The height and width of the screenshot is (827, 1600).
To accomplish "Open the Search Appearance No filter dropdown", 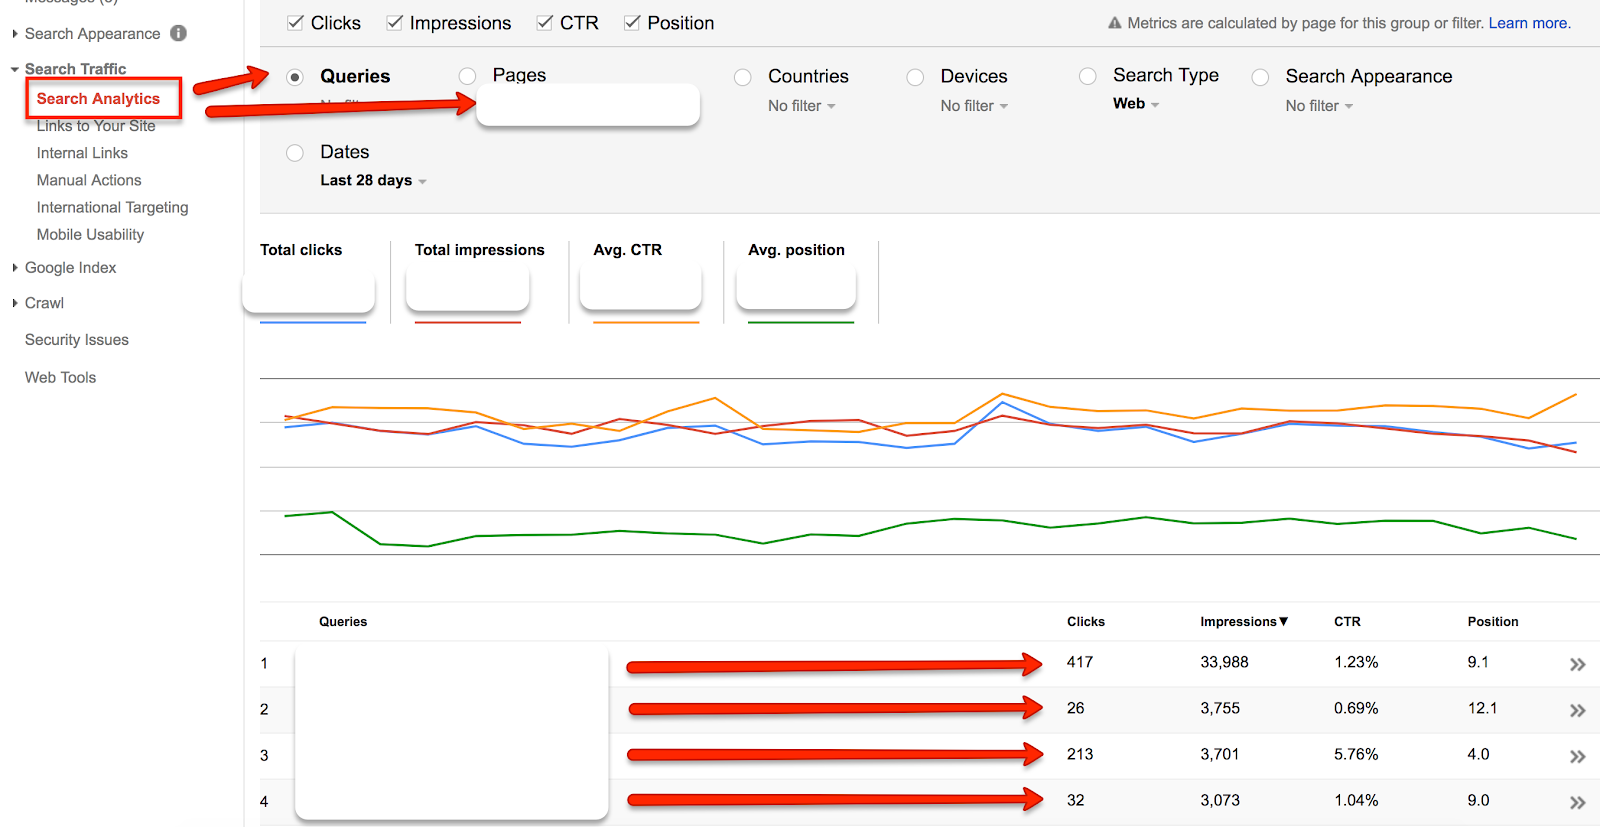I will point(1319,106).
